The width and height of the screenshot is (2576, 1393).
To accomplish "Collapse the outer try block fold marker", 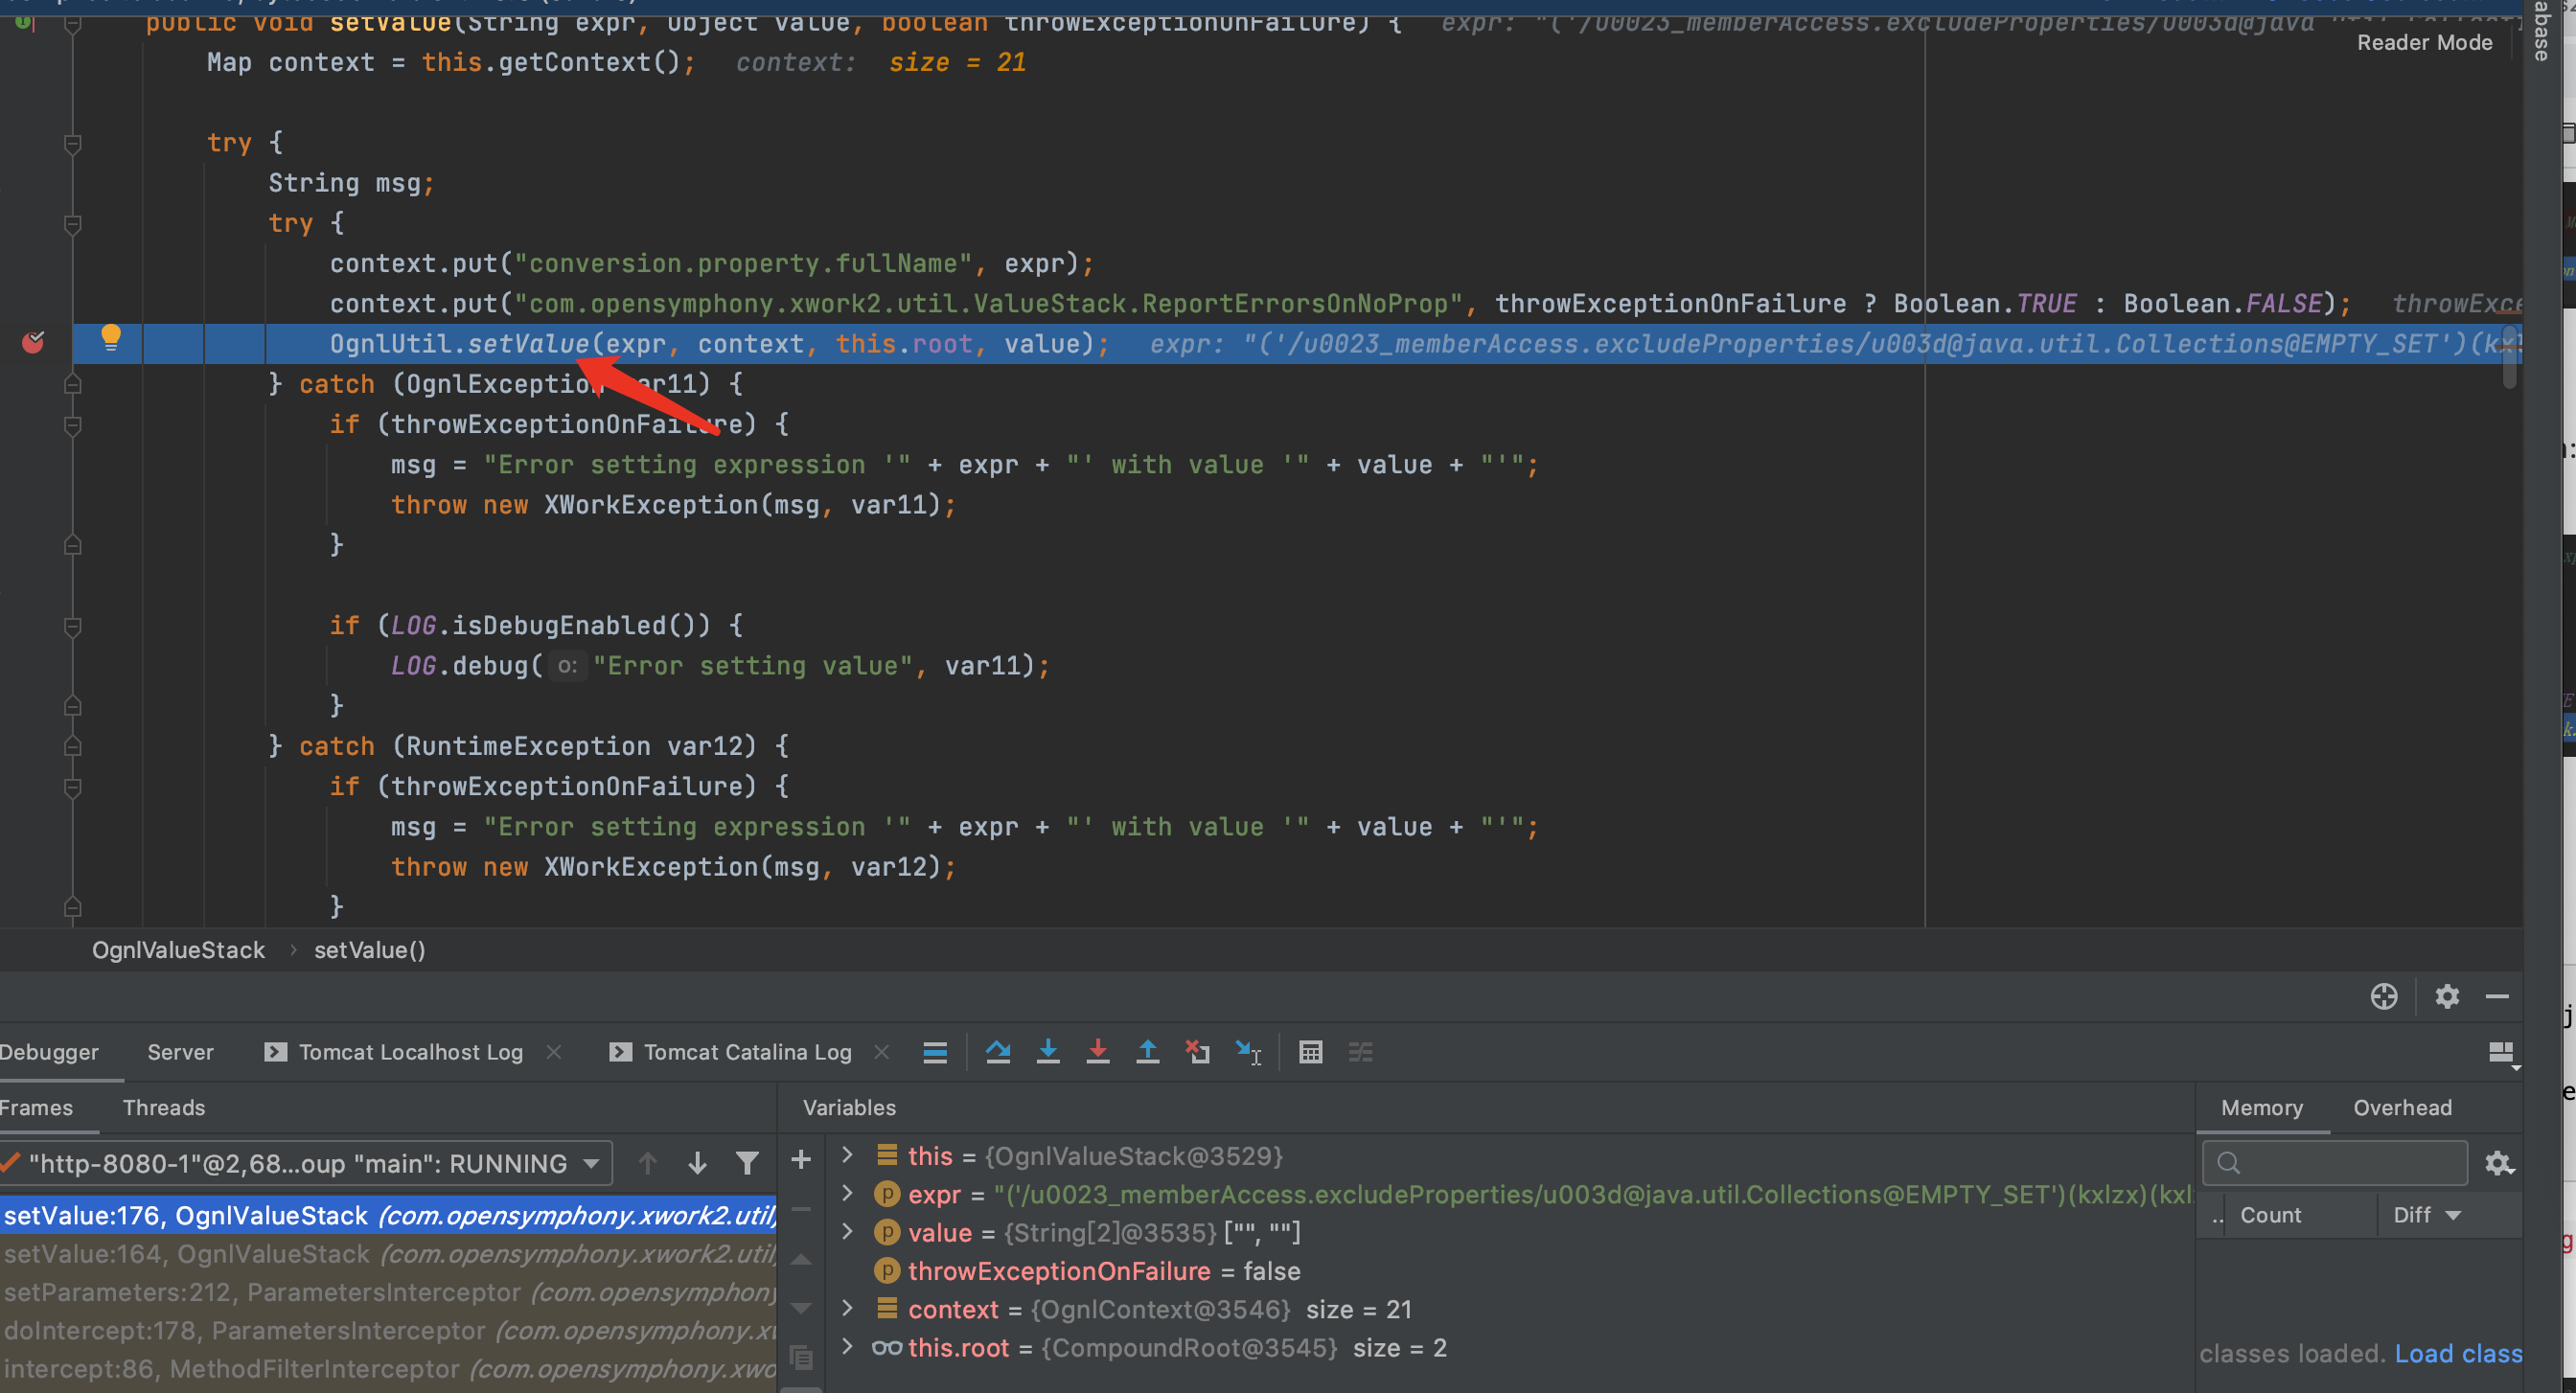I will click(72, 144).
